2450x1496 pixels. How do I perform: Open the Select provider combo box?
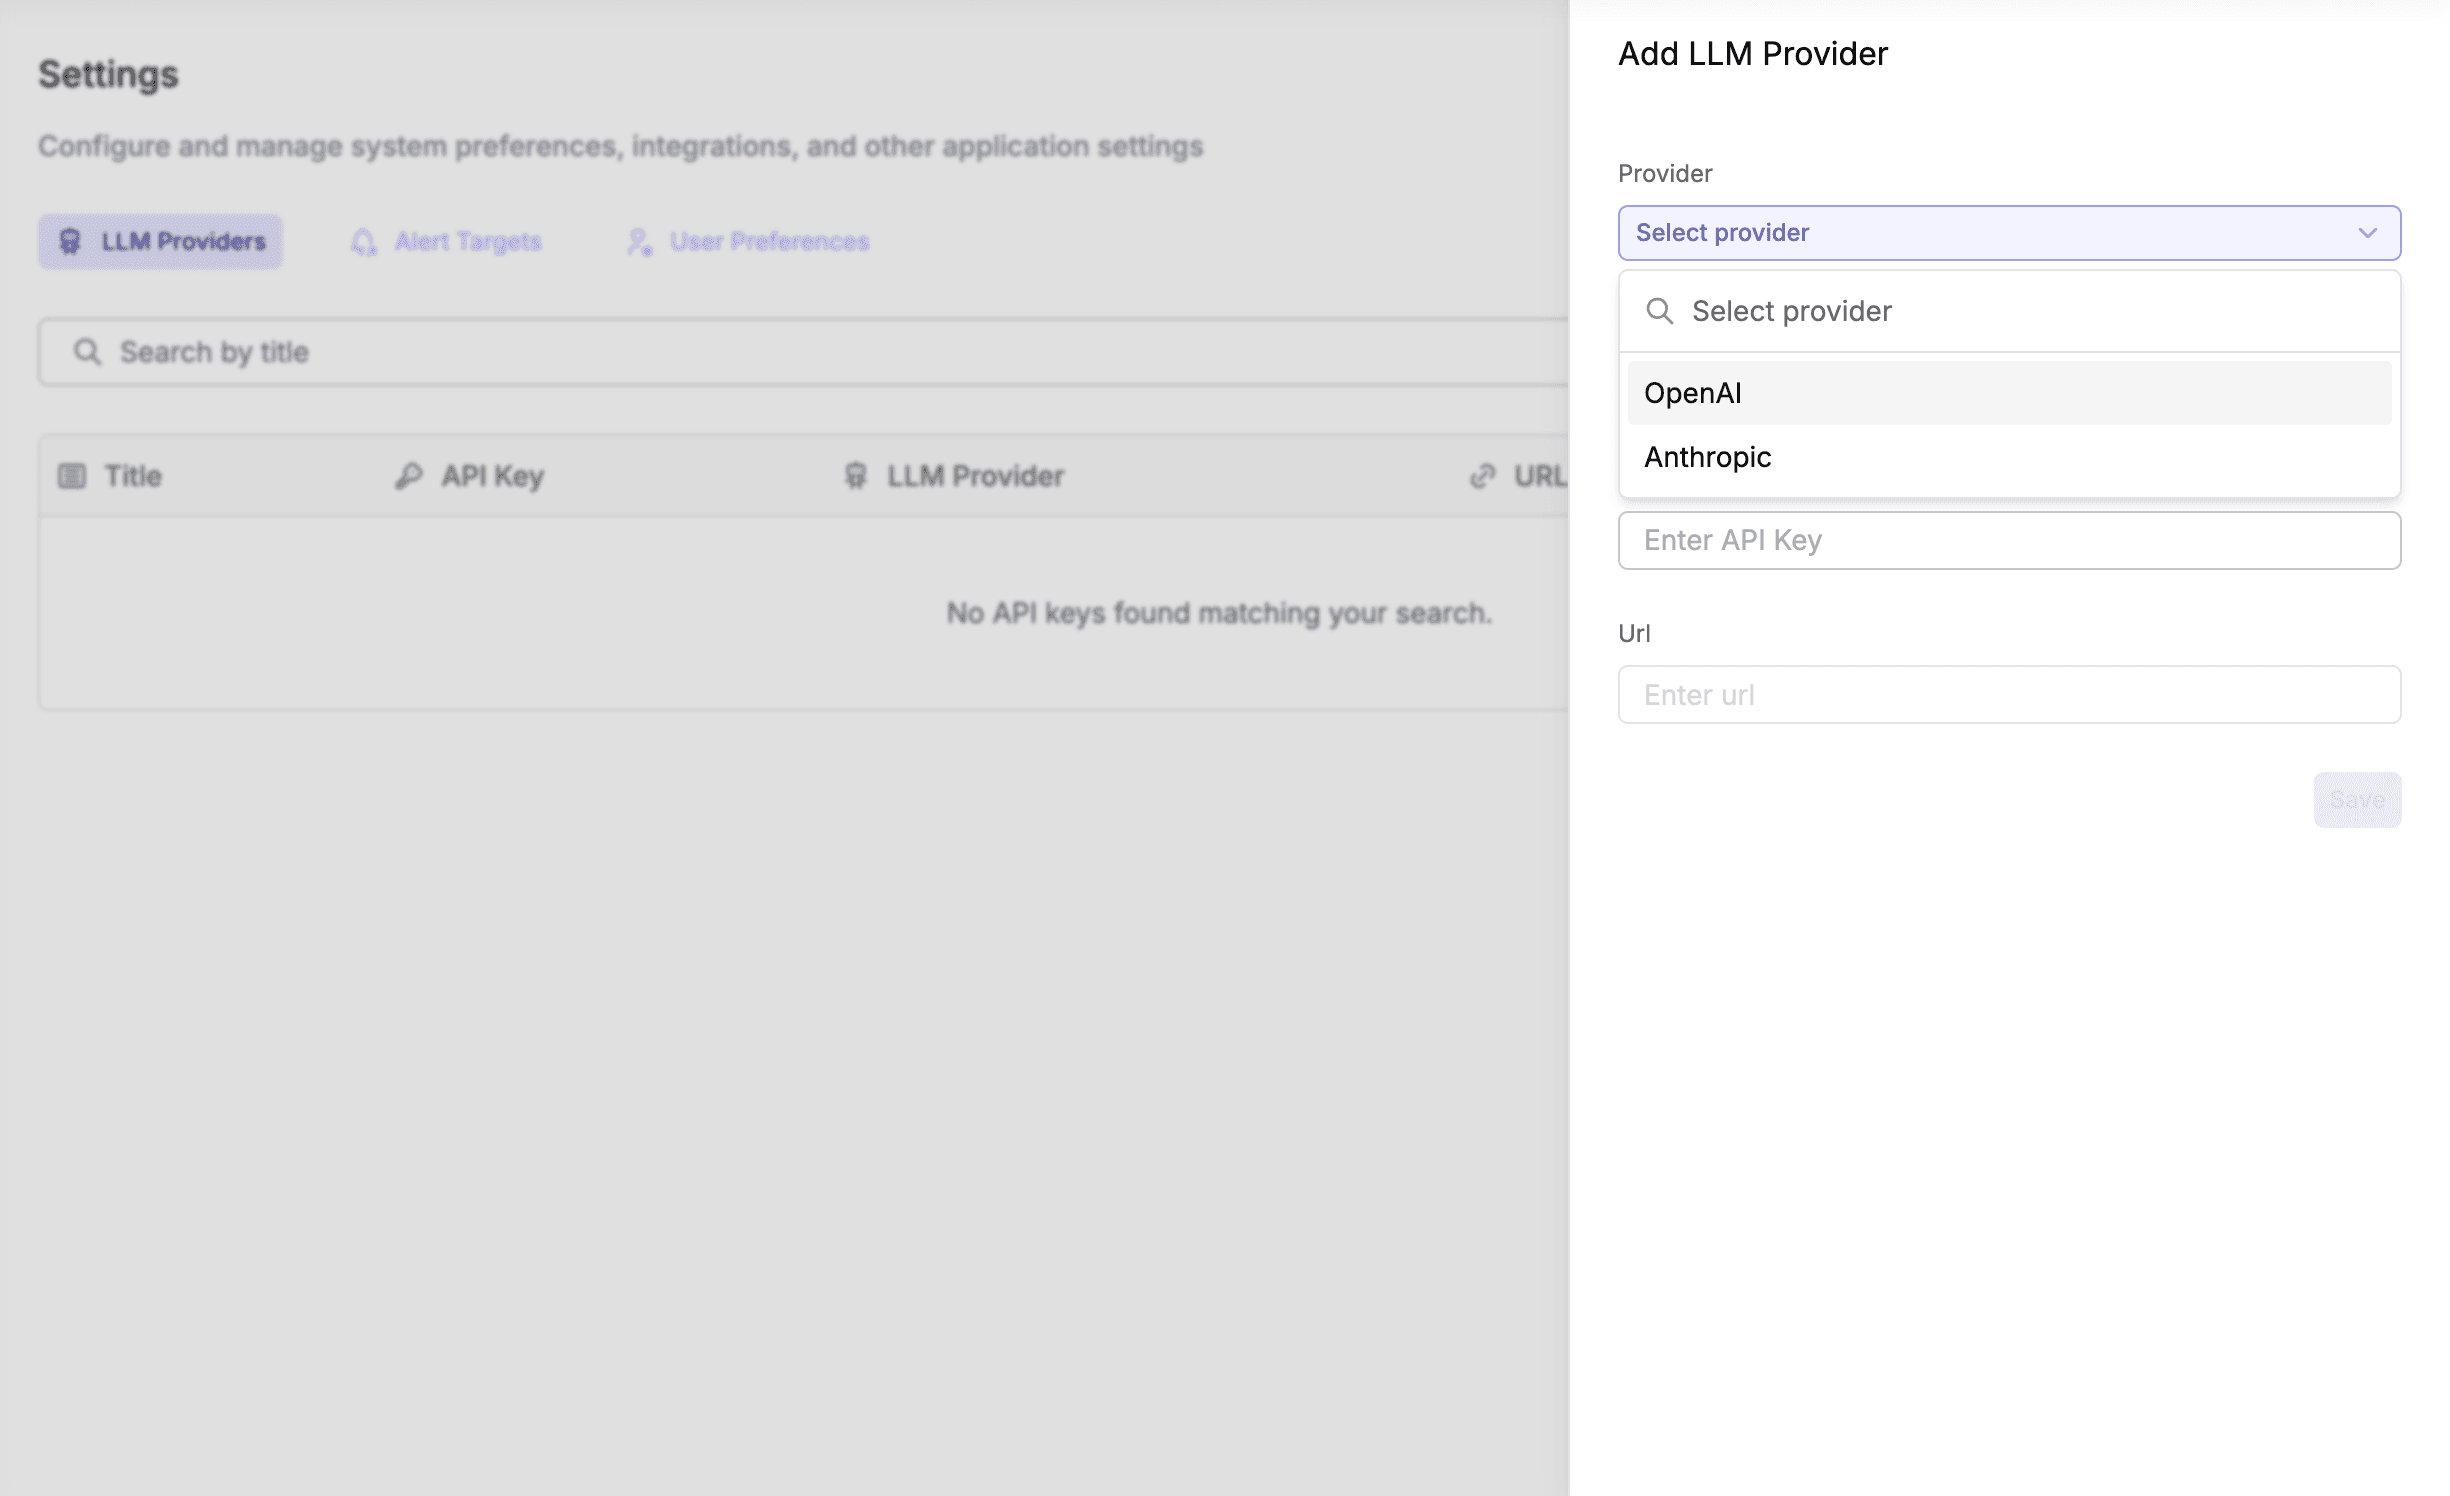[2008, 233]
